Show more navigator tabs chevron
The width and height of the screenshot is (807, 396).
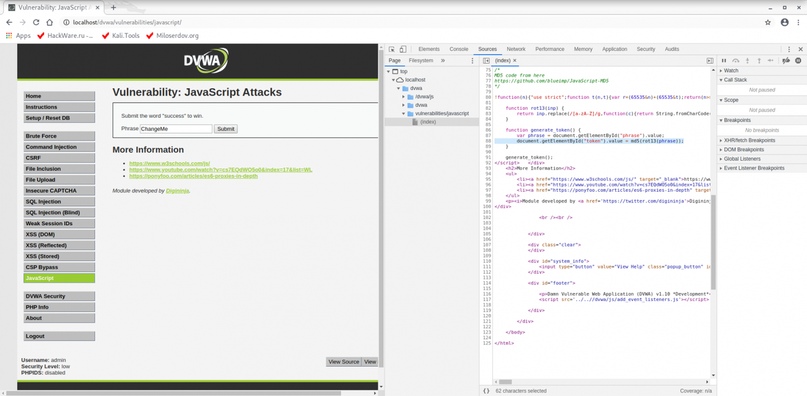point(443,60)
